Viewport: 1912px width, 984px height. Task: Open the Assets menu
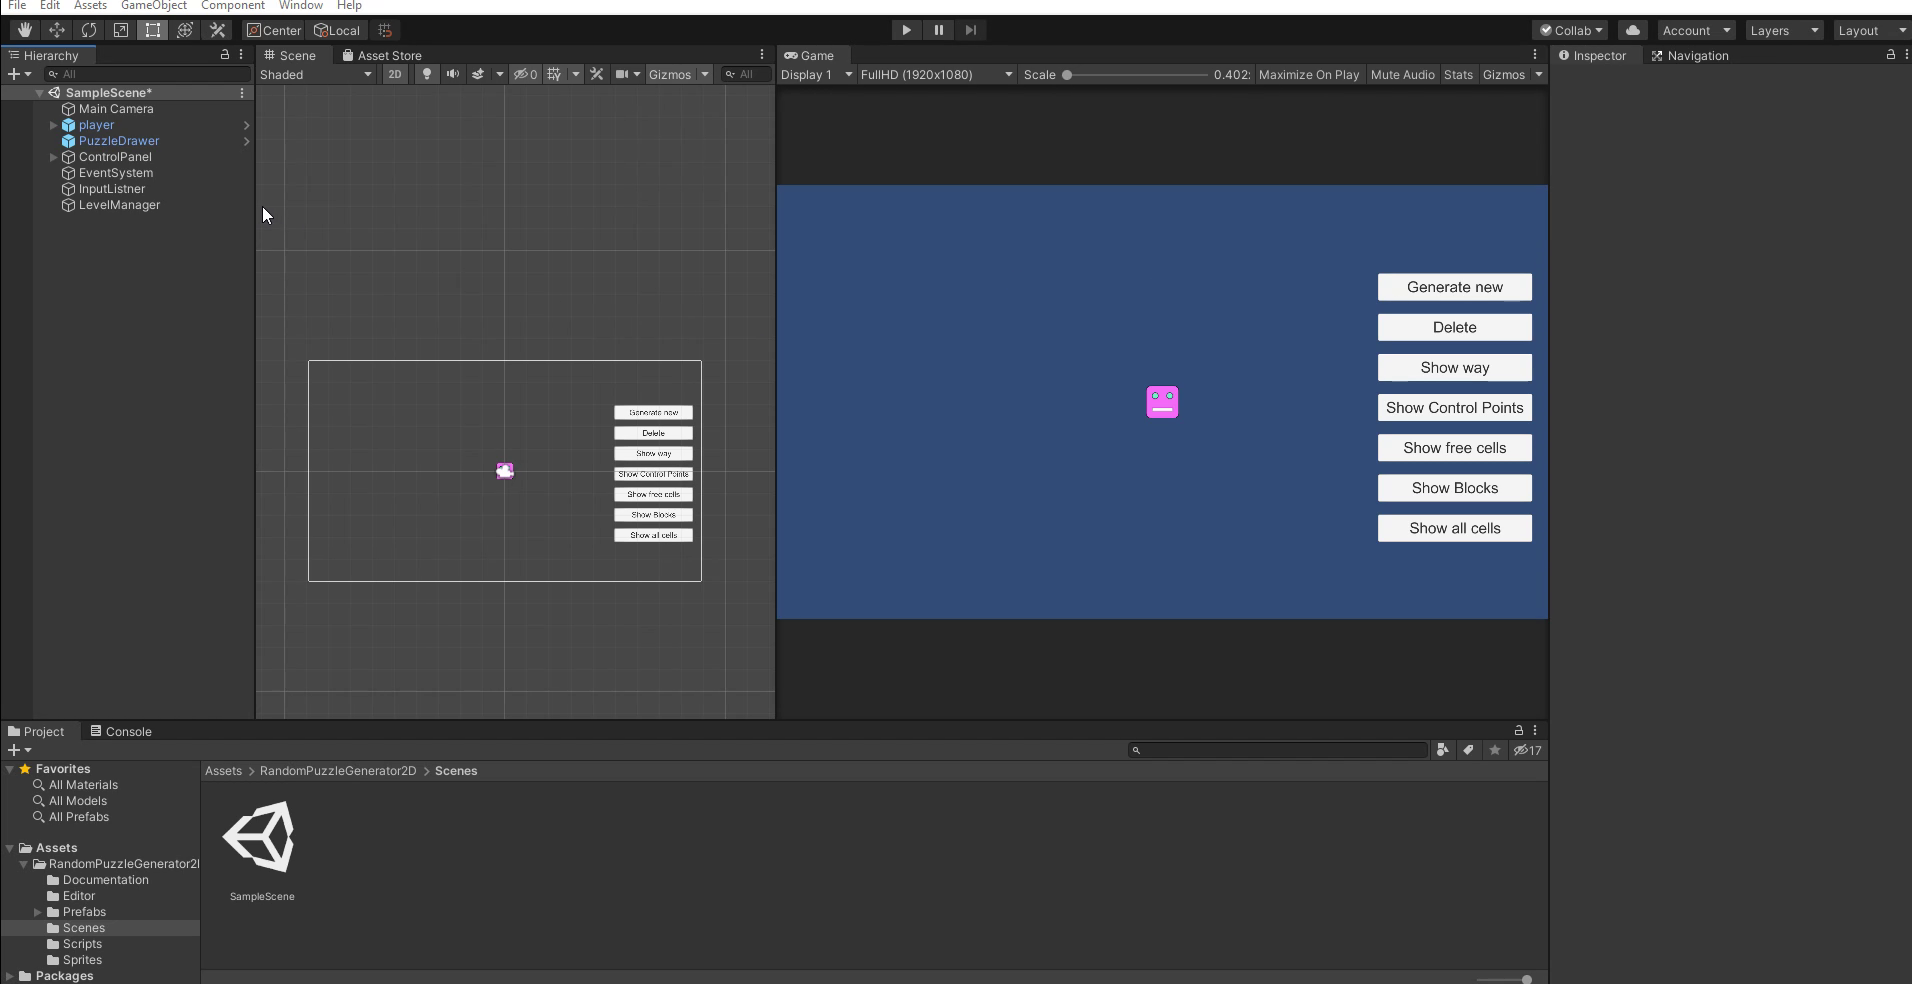[x=90, y=5]
